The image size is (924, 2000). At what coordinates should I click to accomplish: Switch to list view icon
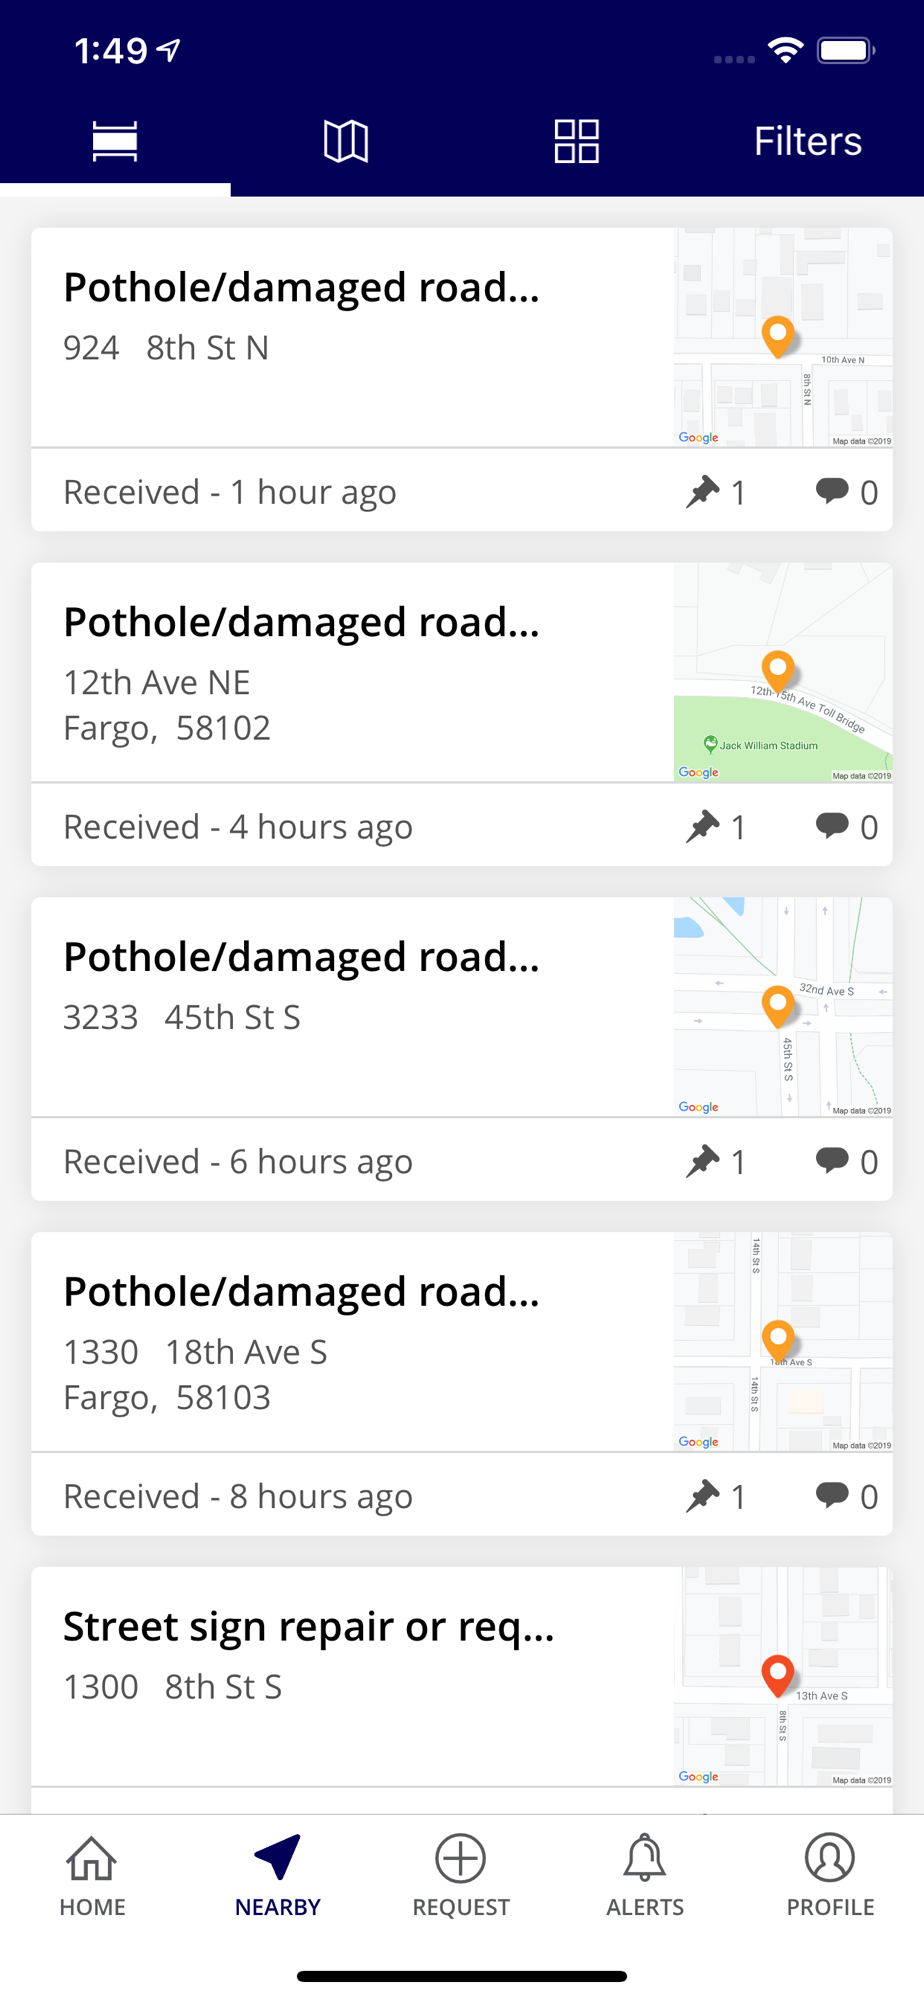coord(115,141)
